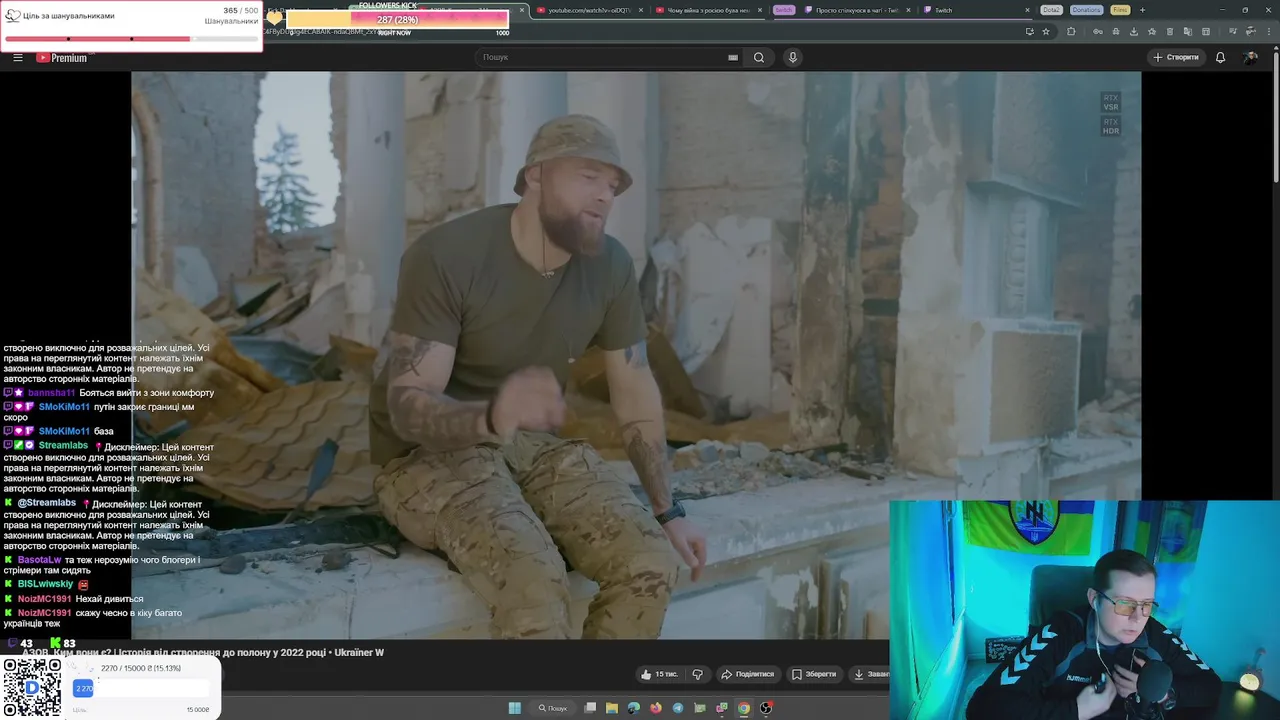The width and height of the screenshot is (1280, 720).
Task: Click the YouTube search input field
Action: coord(600,57)
